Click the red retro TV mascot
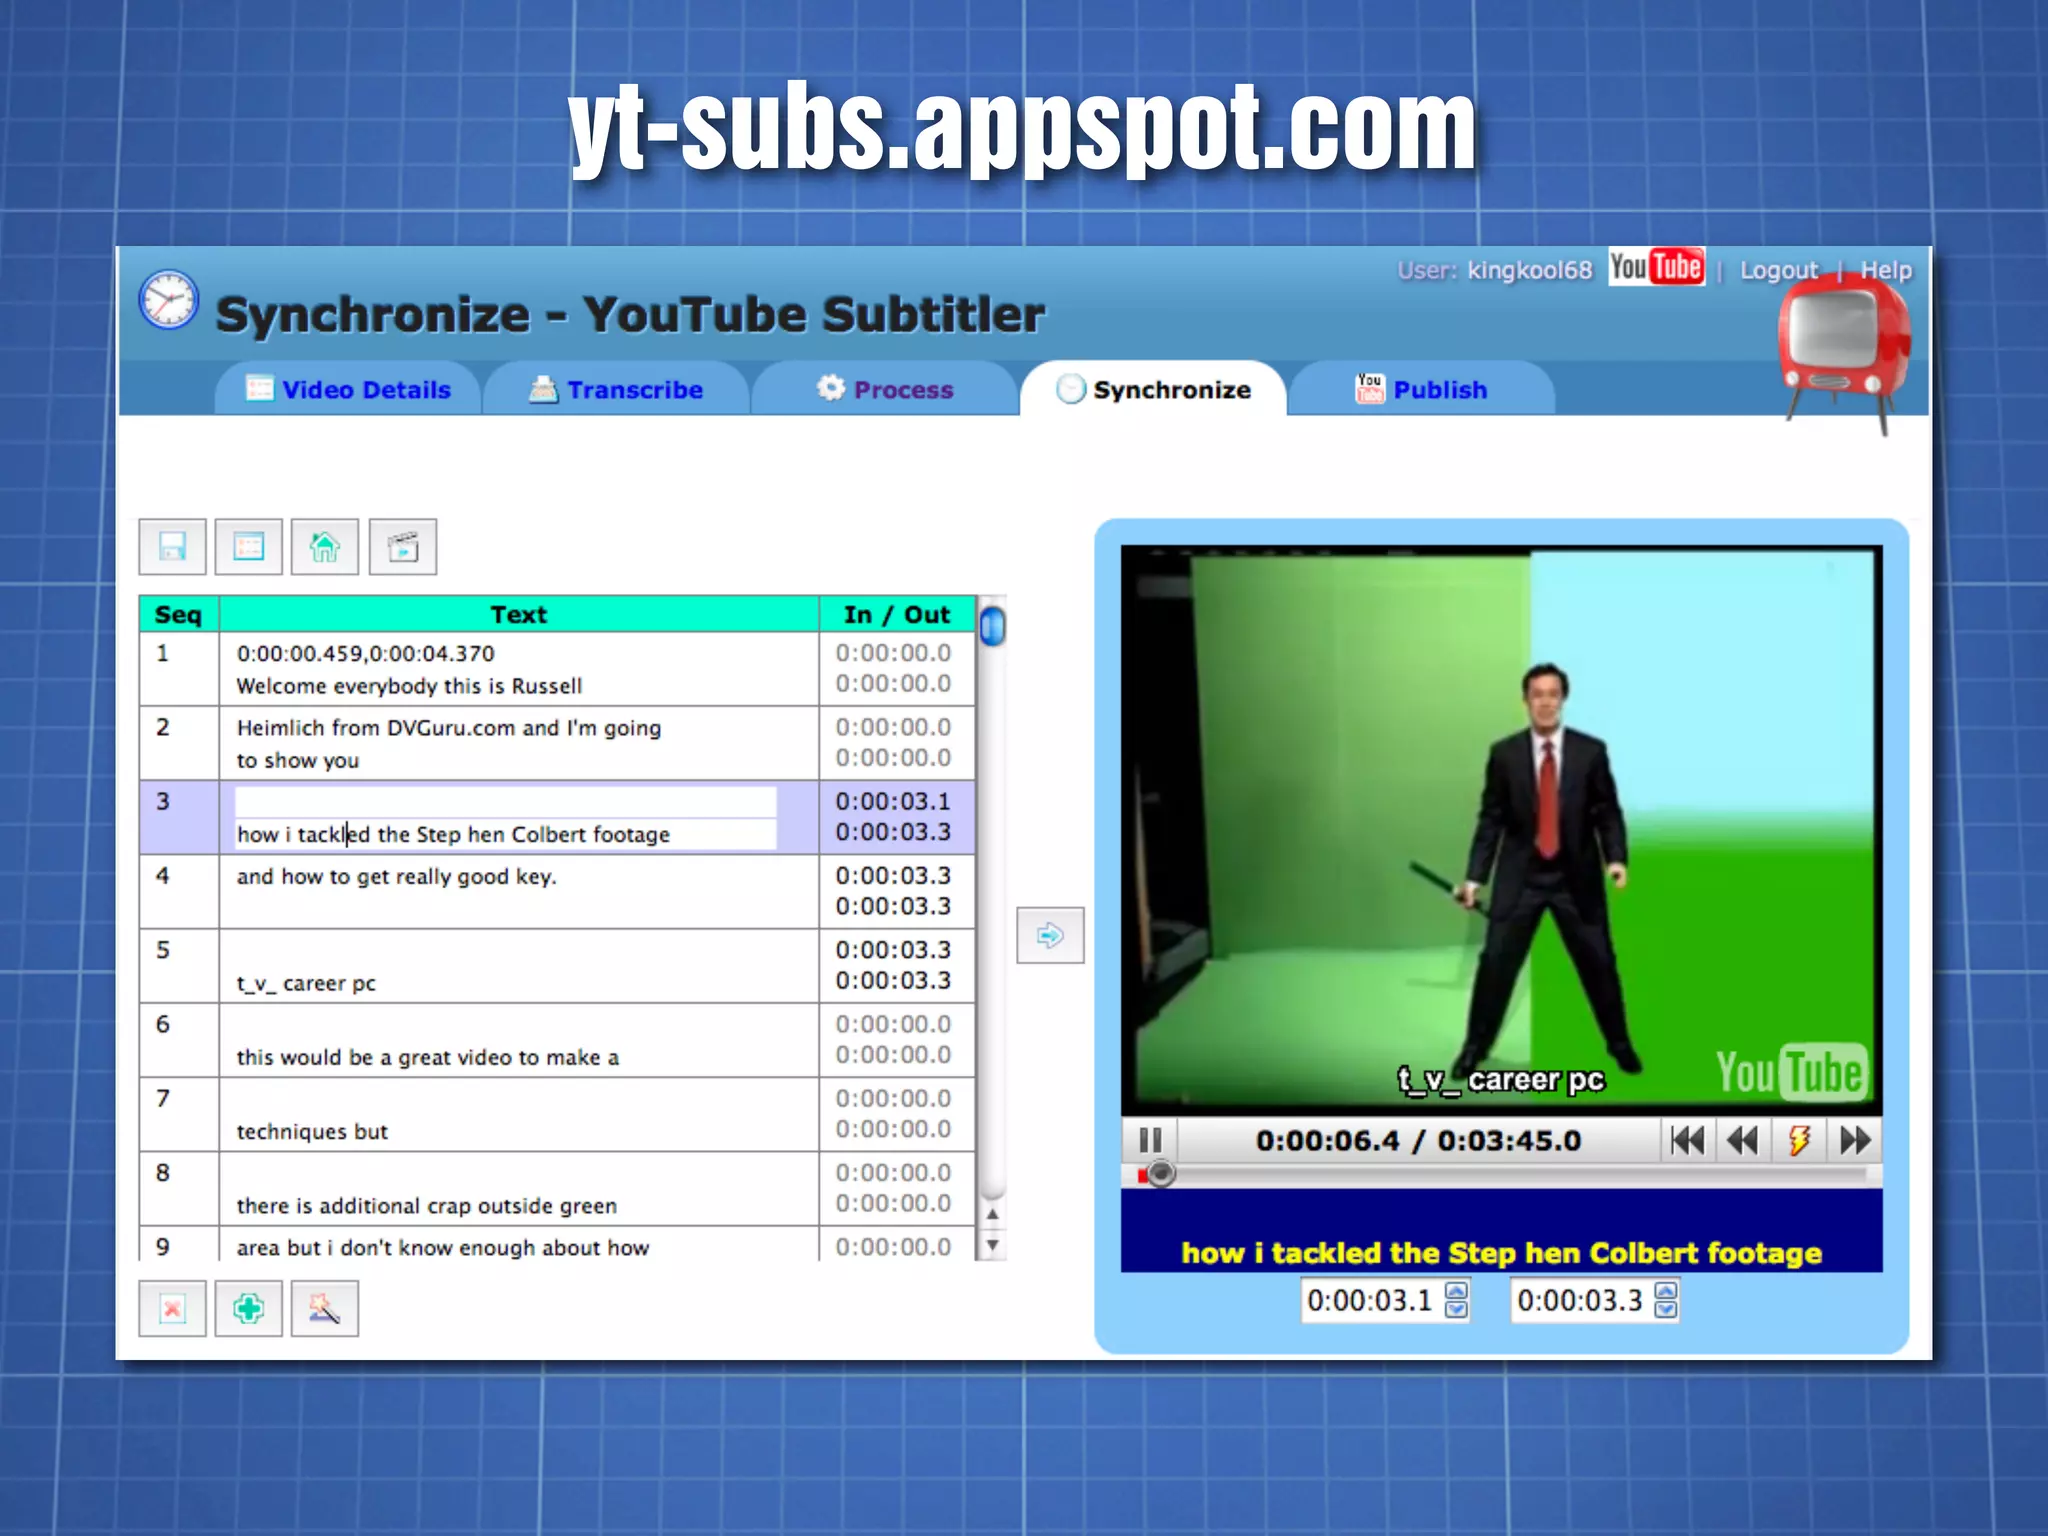Image resolution: width=2048 pixels, height=1536 pixels. click(x=1845, y=355)
